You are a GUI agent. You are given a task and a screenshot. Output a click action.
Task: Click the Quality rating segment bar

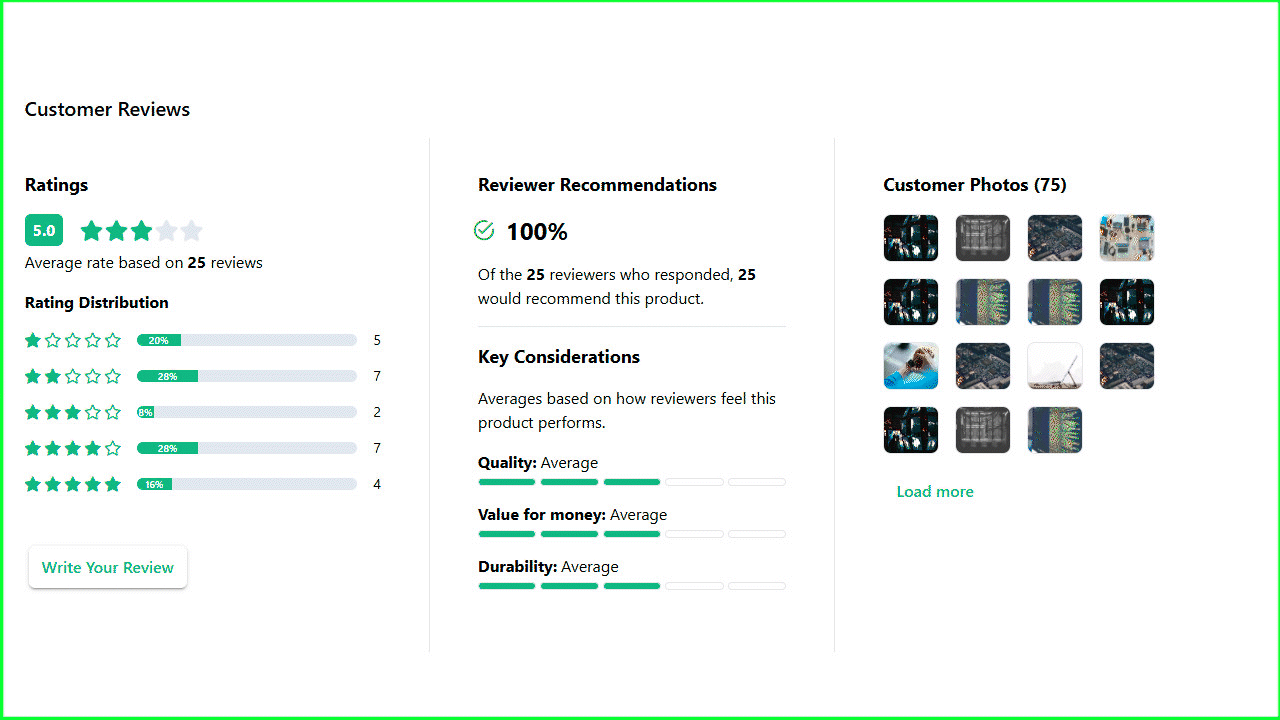[632, 482]
